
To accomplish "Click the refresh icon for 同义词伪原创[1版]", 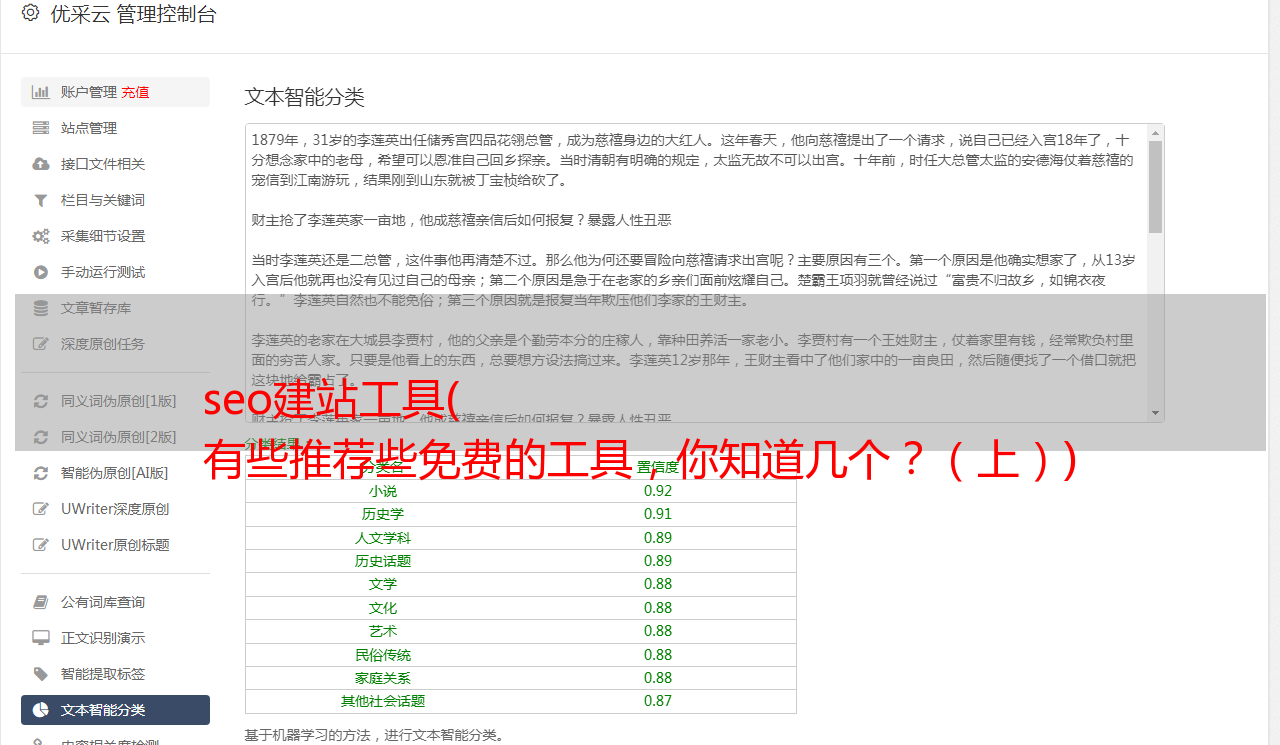I will click(x=41, y=401).
